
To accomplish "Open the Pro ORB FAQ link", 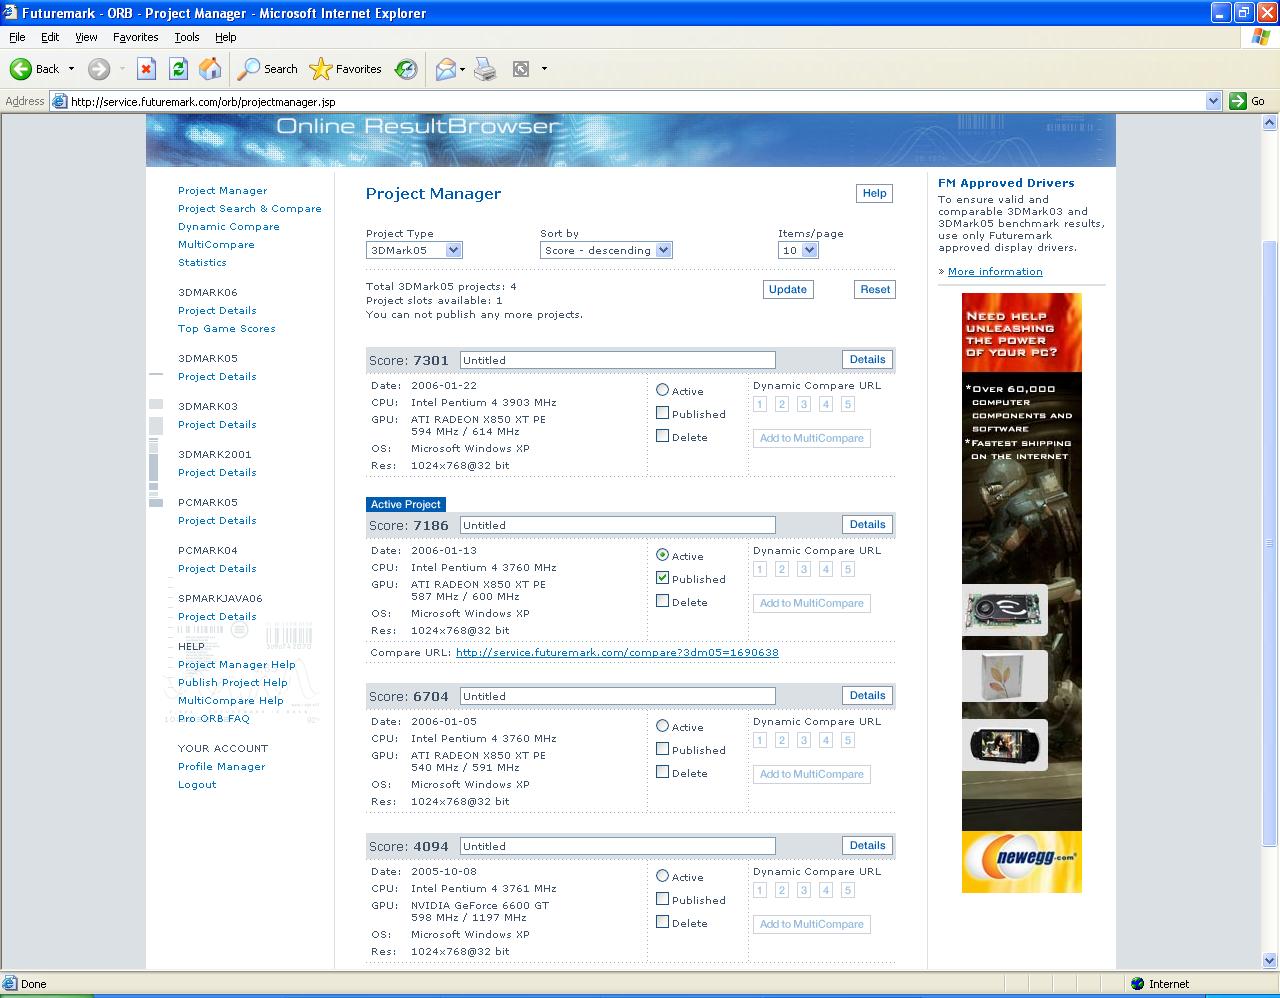I will [214, 718].
